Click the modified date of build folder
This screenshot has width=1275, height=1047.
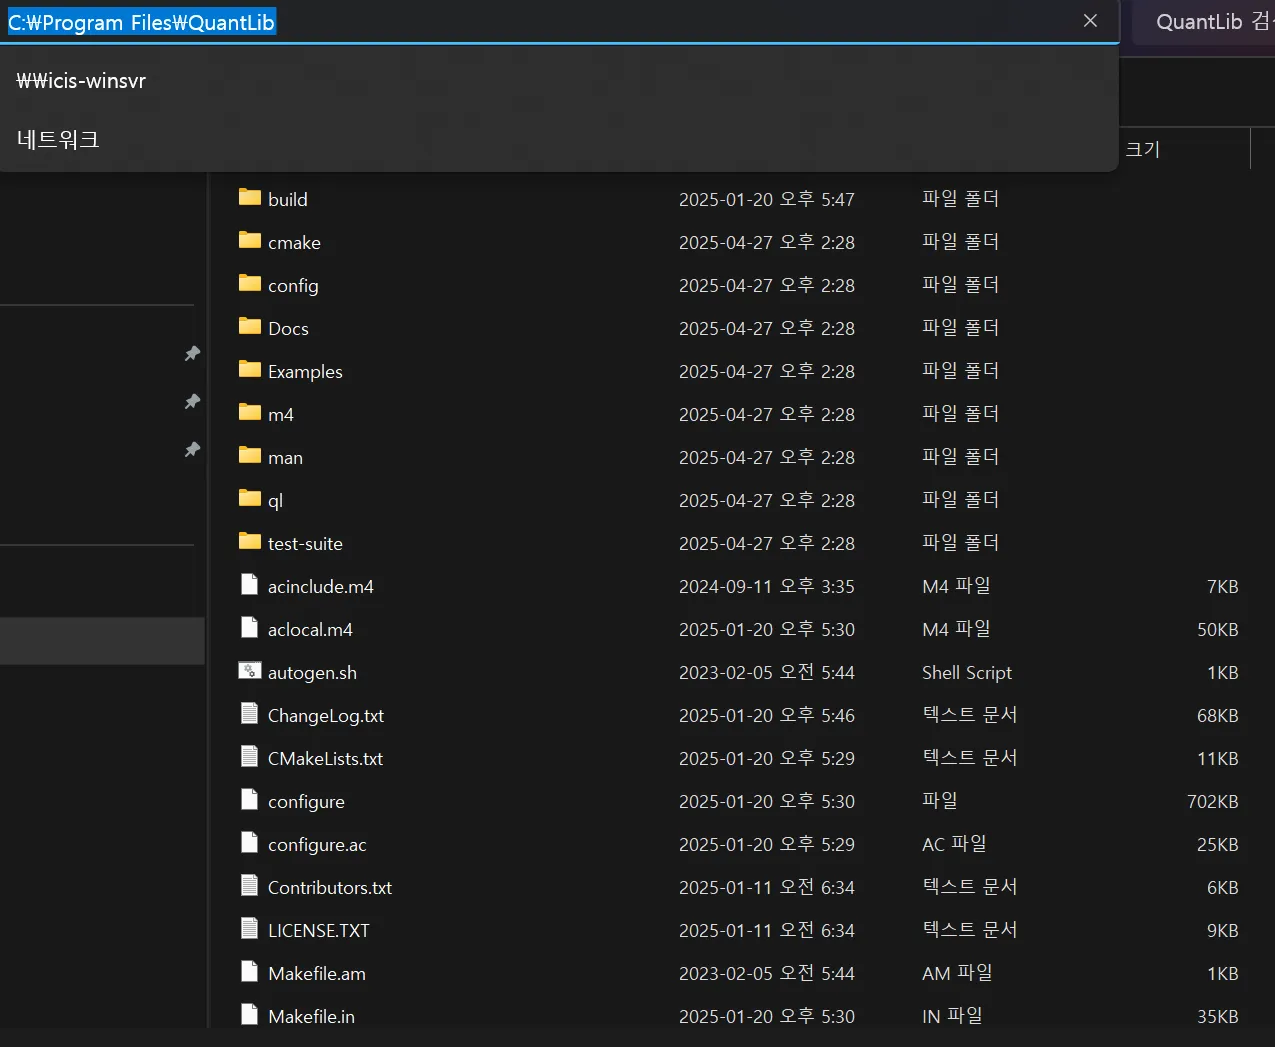767,199
